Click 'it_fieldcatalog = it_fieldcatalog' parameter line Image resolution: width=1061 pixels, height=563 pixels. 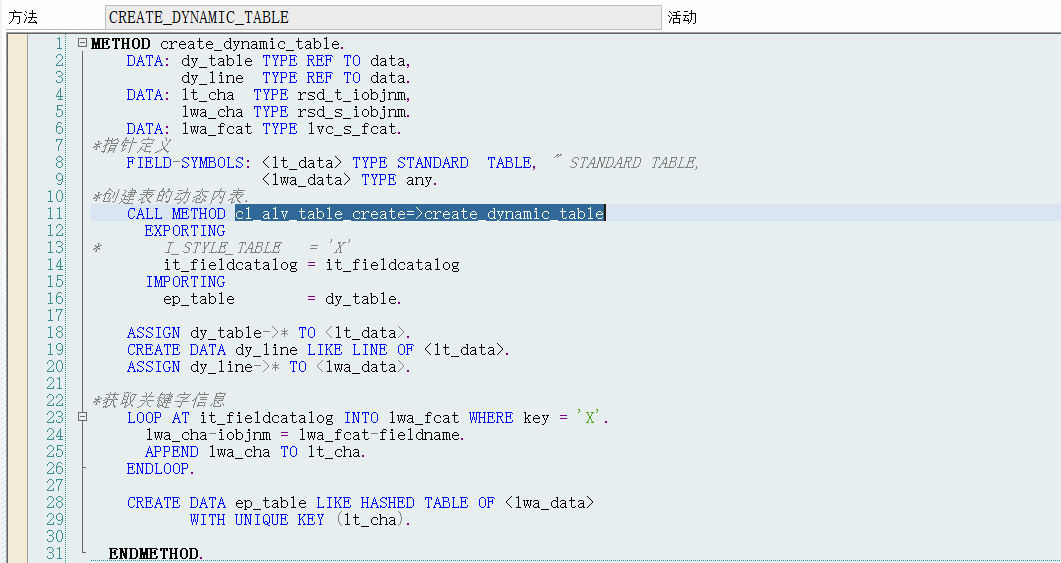coord(311,265)
